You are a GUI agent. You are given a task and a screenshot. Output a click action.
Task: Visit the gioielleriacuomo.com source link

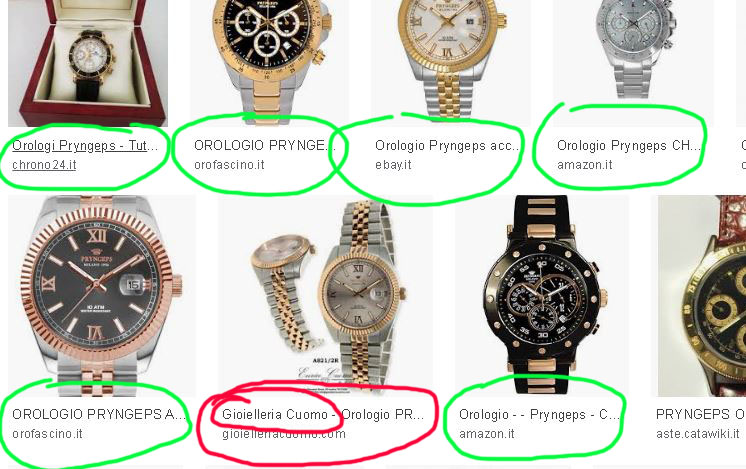click(x=284, y=434)
